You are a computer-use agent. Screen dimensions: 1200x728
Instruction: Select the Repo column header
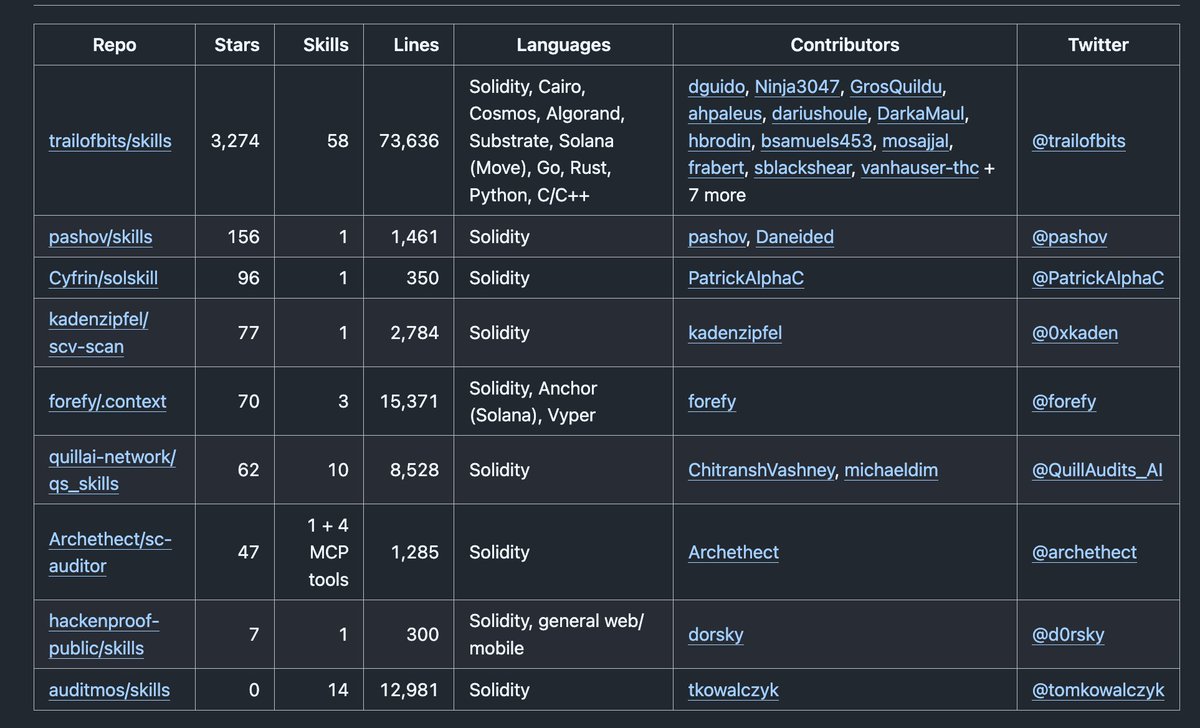coord(115,45)
